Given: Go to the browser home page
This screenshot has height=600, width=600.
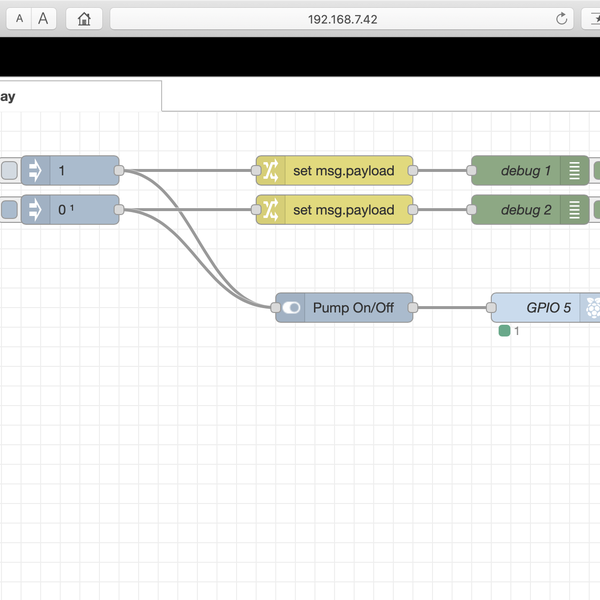Looking at the screenshot, I should [85, 18].
